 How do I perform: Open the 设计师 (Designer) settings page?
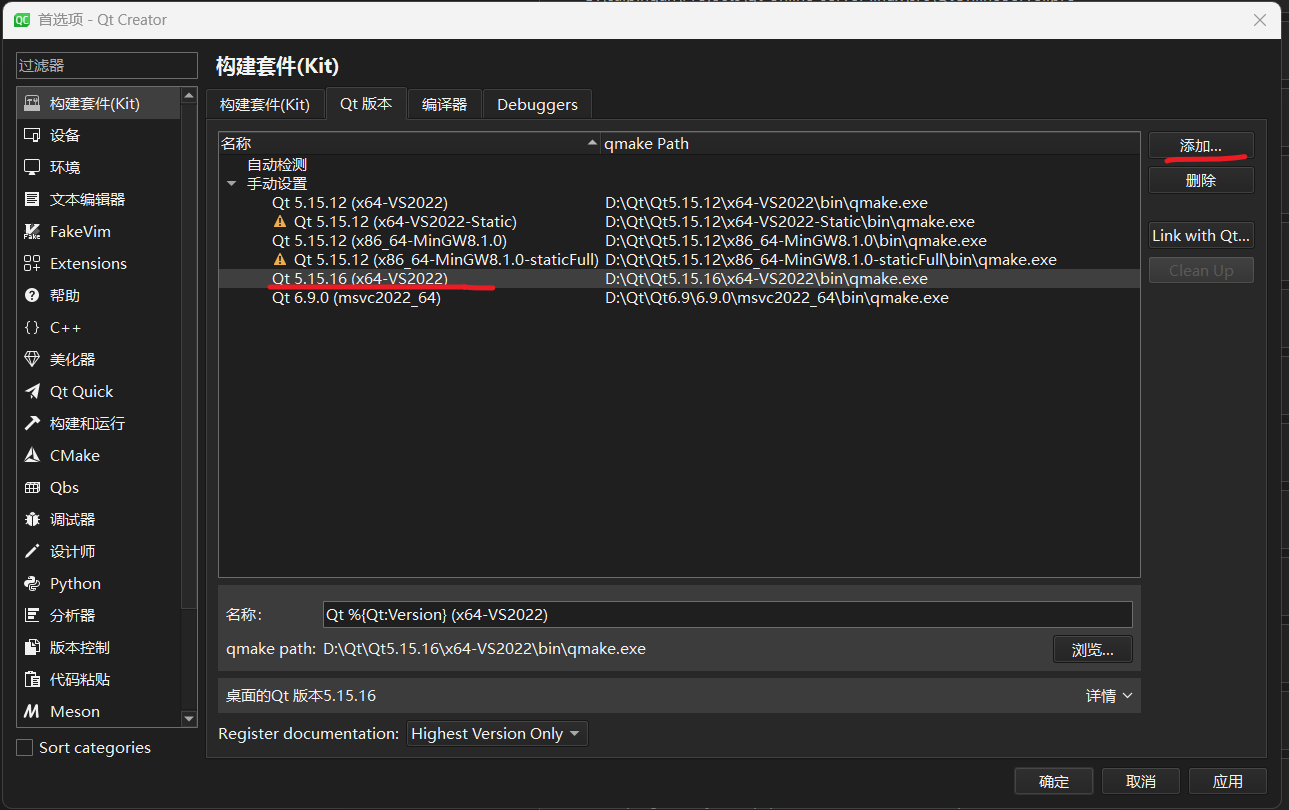(x=70, y=551)
